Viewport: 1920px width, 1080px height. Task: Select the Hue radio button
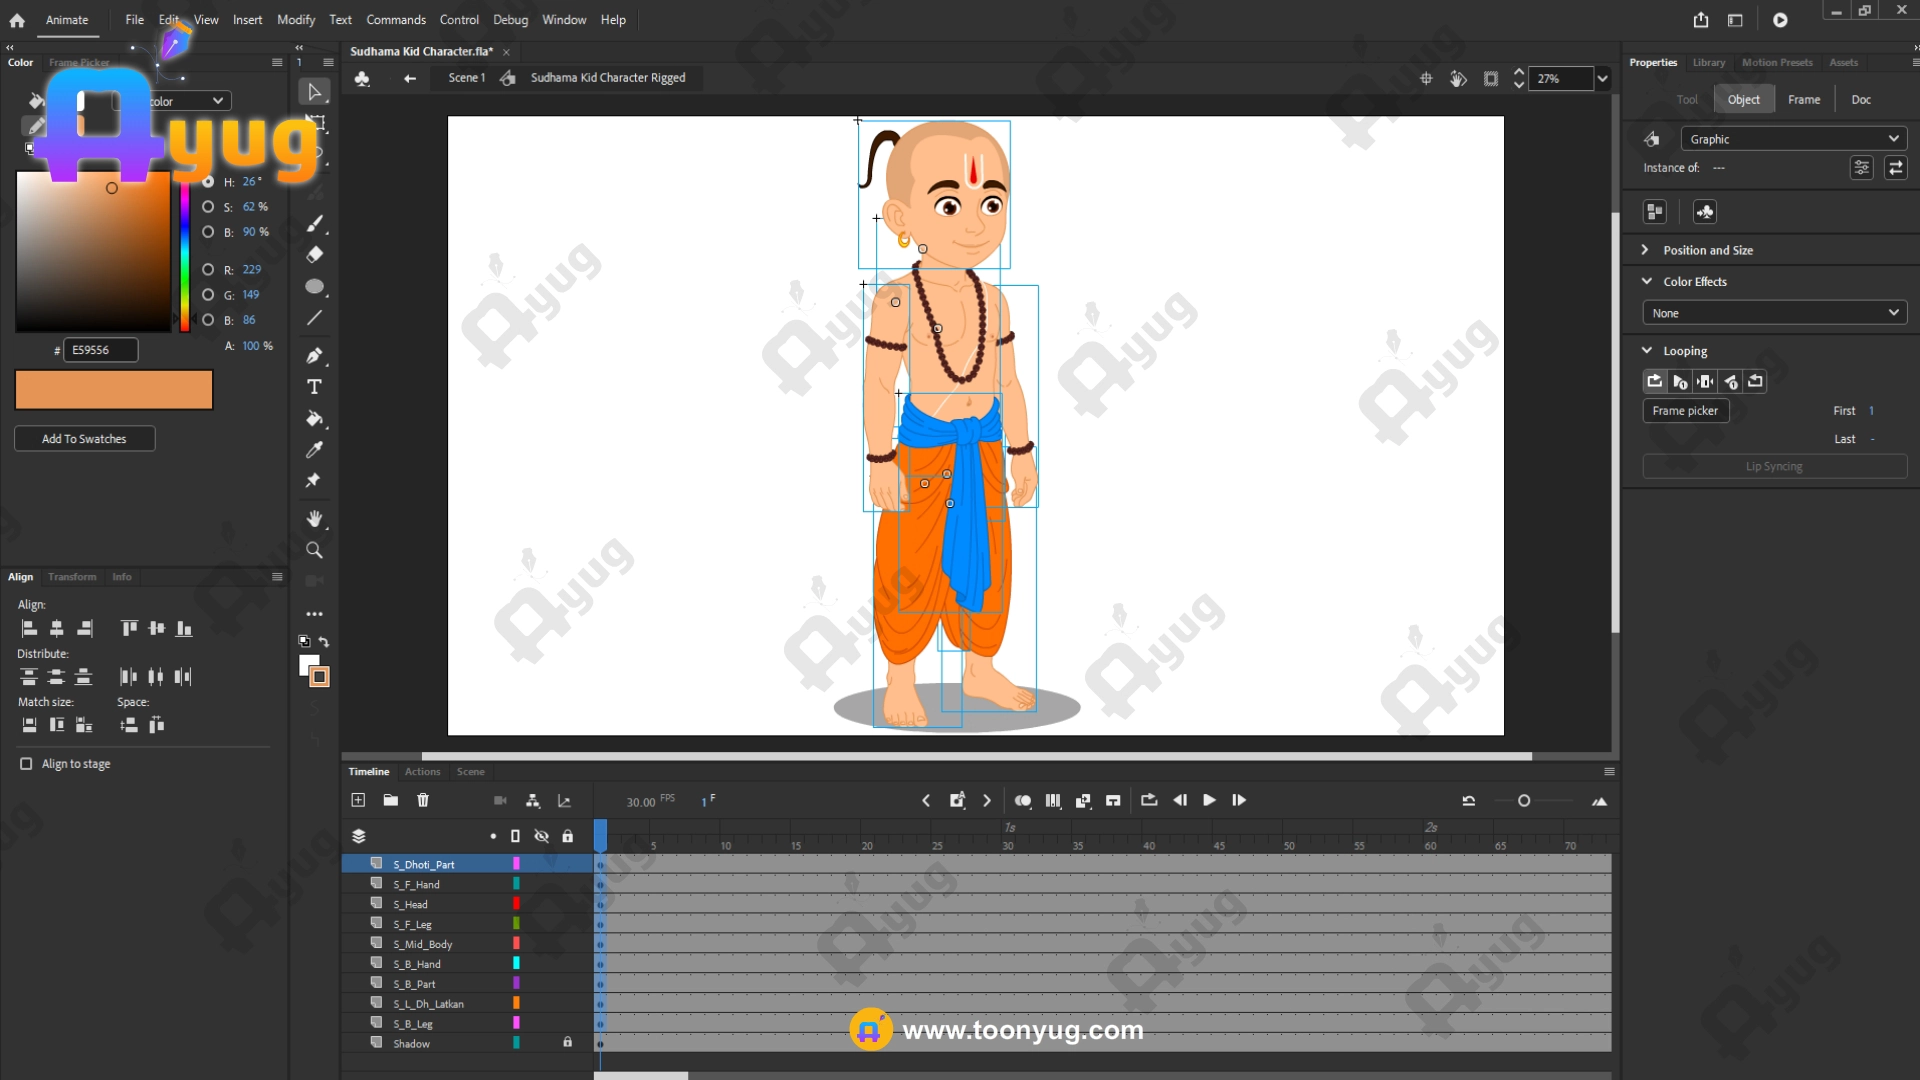(208, 182)
